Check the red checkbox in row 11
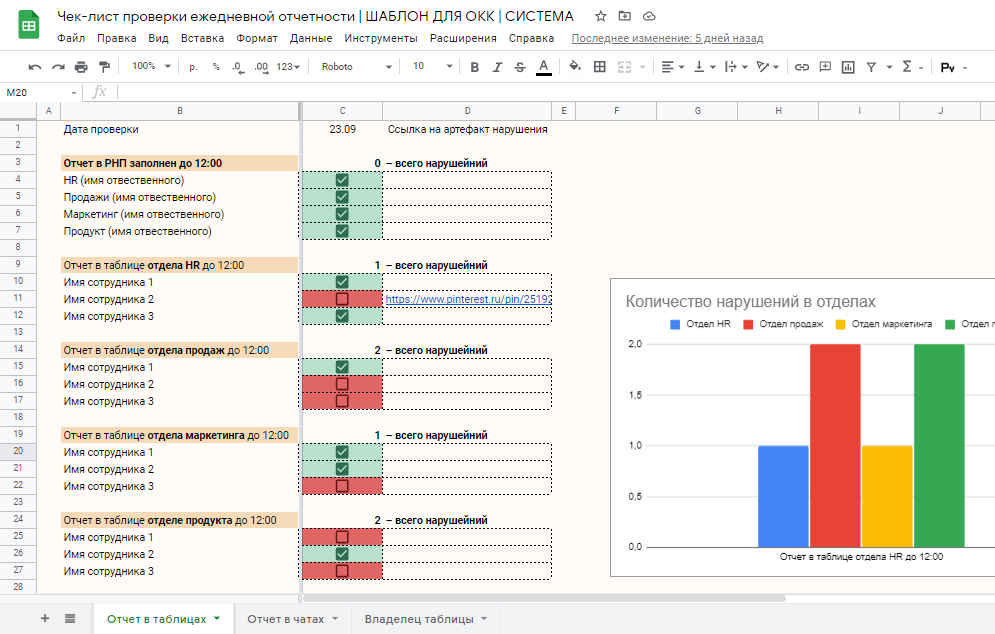995x634 pixels. coord(342,299)
